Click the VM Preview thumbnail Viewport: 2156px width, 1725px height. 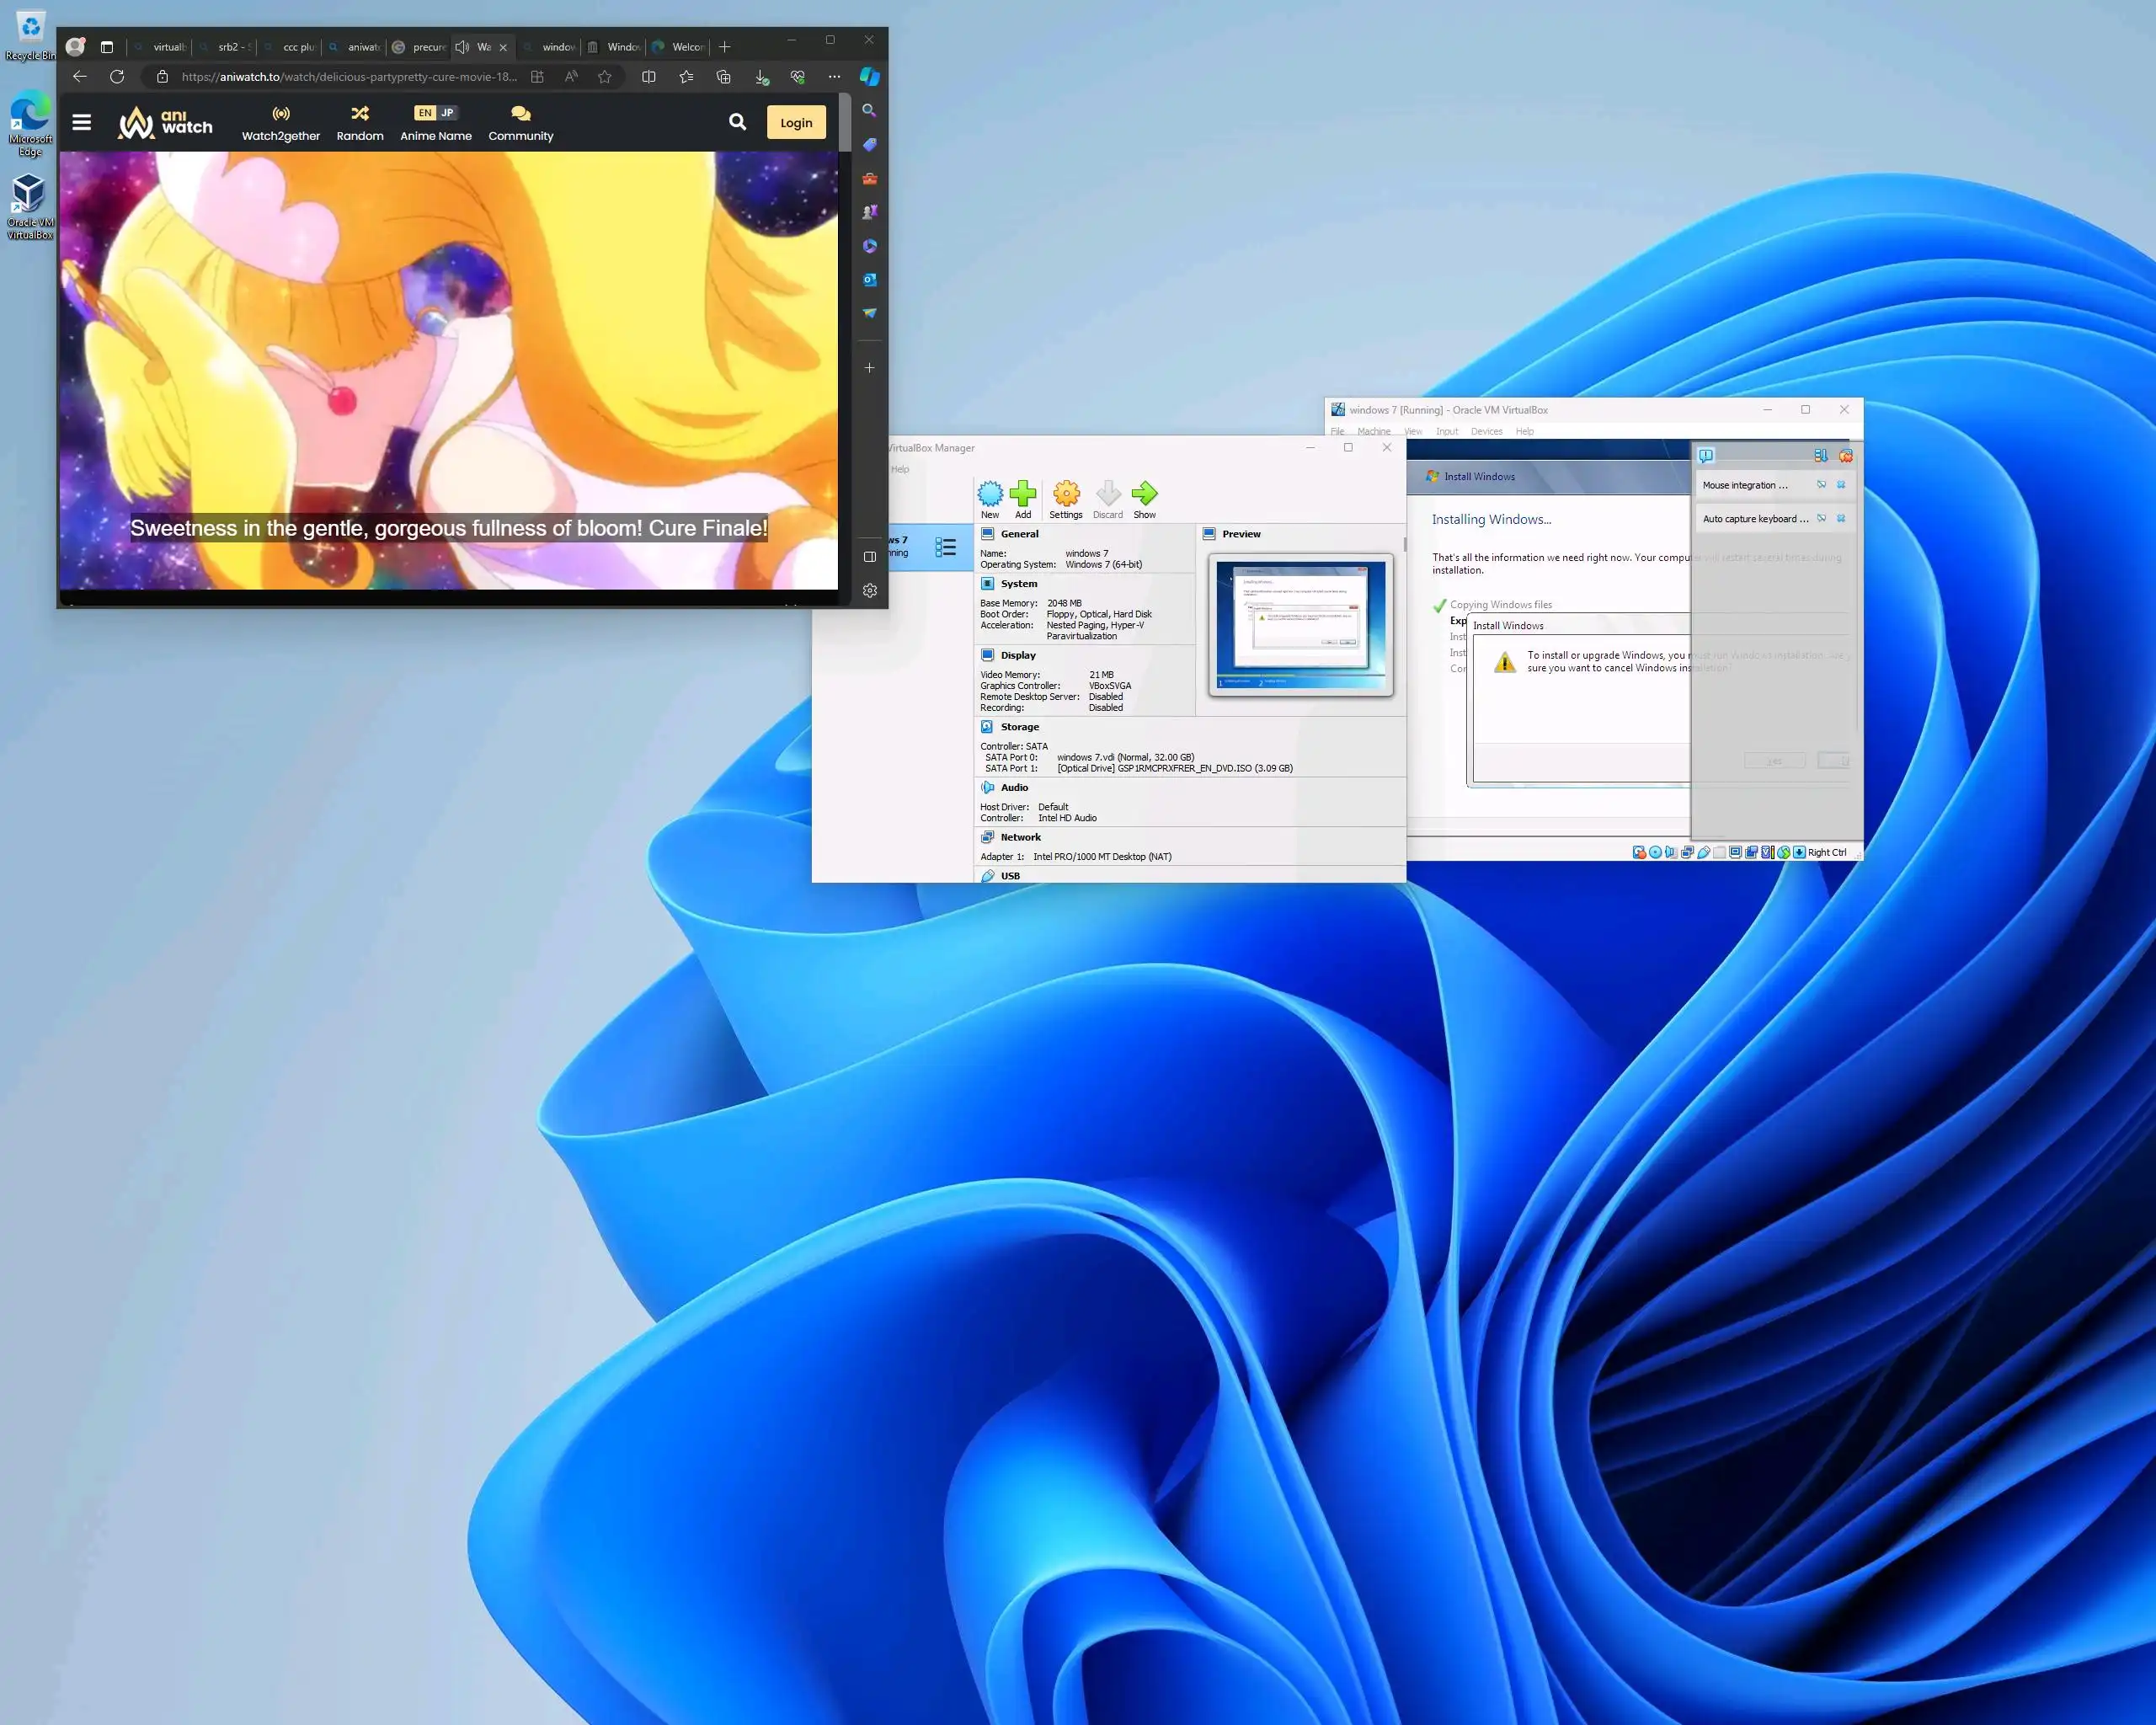click(1300, 624)
